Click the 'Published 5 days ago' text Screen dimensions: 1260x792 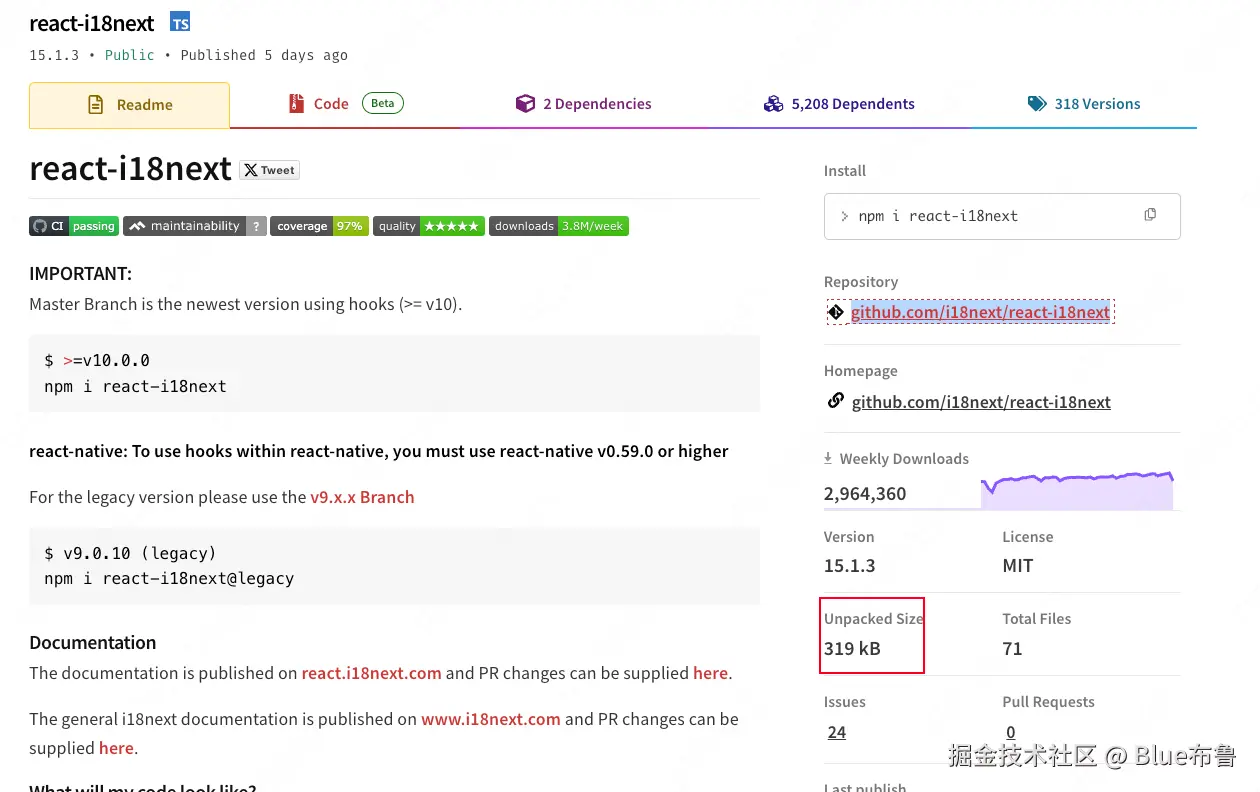click(x=264, y=55)
